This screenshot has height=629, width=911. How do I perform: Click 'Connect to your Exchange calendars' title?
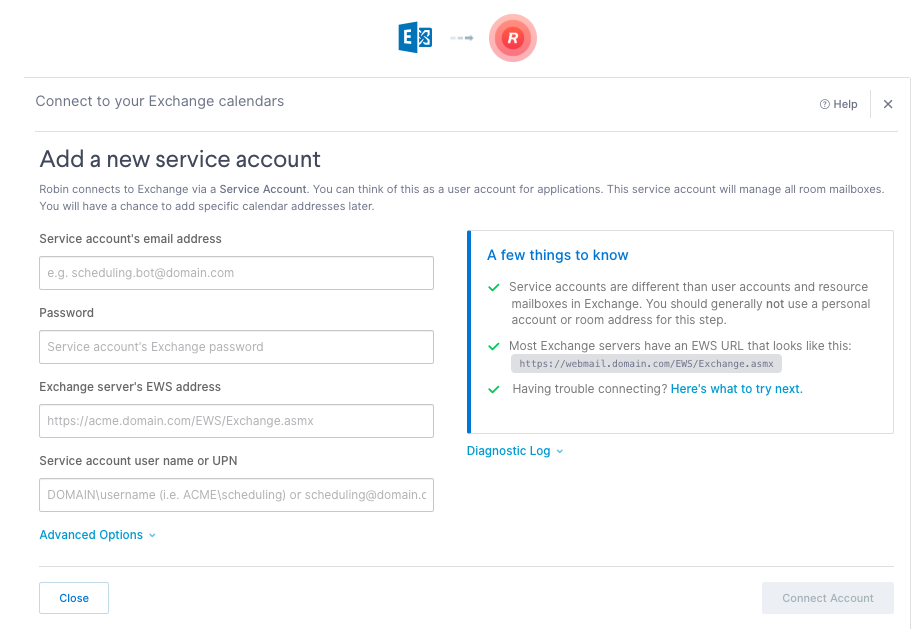pos(160,101)
